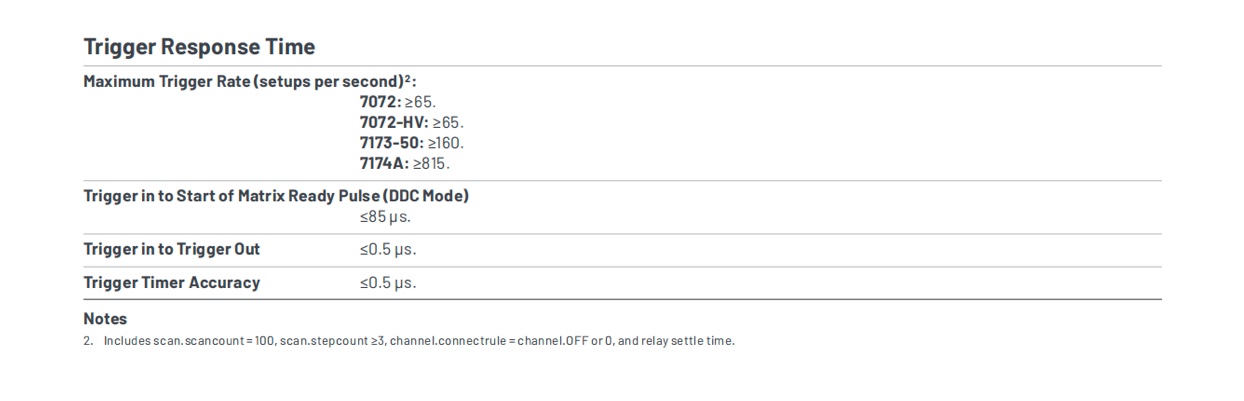Select the "7174A:" model label
This screenshot has height=401, width=1244.
point(384,163)
